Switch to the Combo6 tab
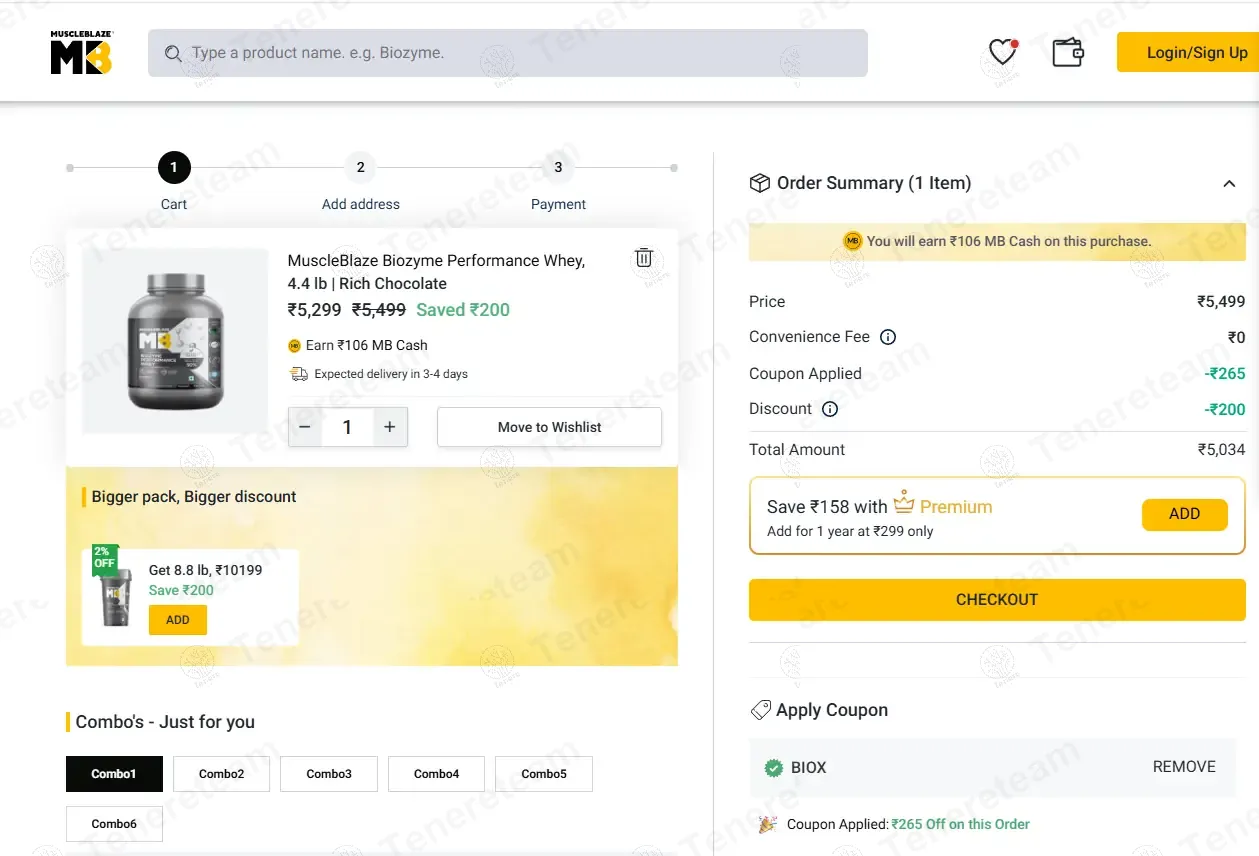This screenshot has width=1259, height=856. pyautogui.click(x=114, y=824)
